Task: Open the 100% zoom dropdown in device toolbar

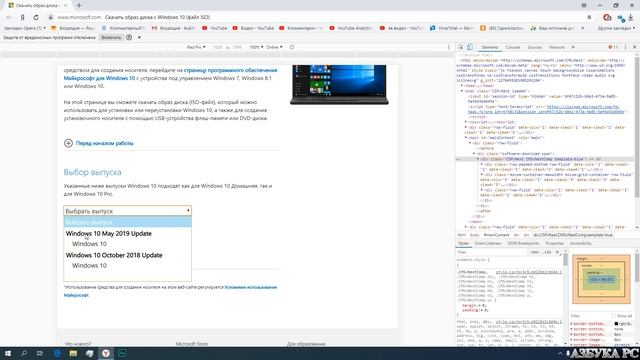Action: coord(256,47)
